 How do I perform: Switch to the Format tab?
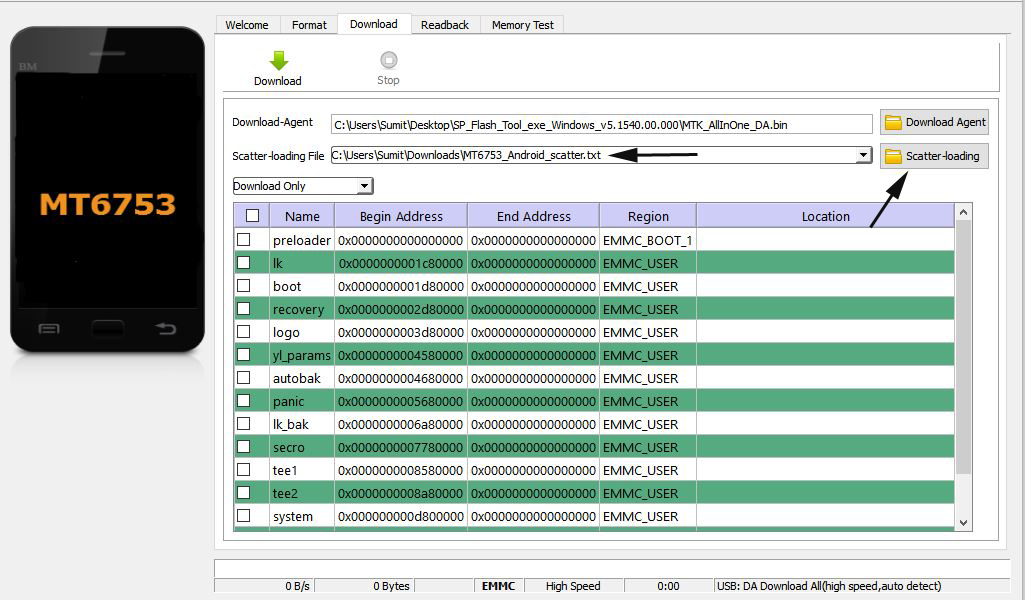tap(308, 24)
